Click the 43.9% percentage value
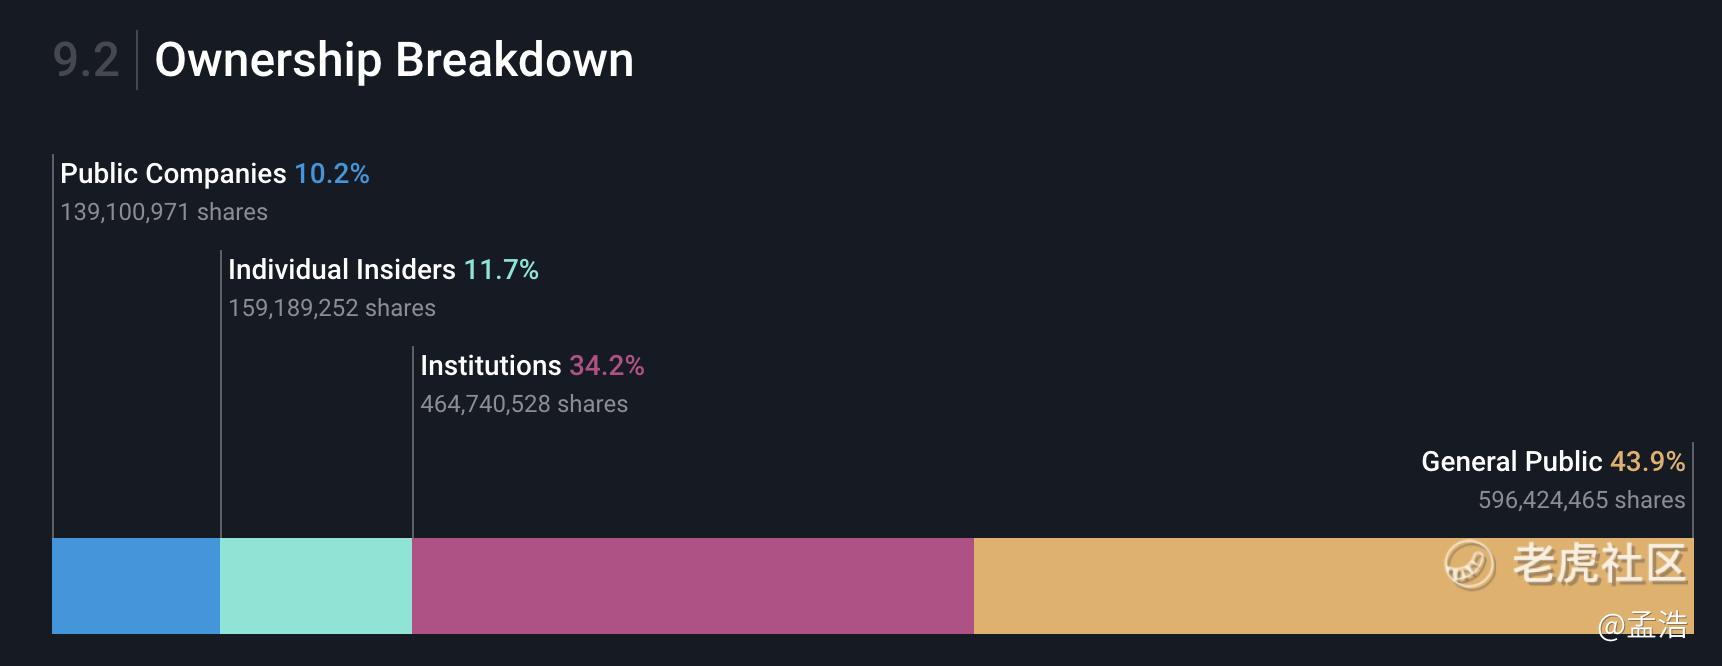 coord(1648,462)
